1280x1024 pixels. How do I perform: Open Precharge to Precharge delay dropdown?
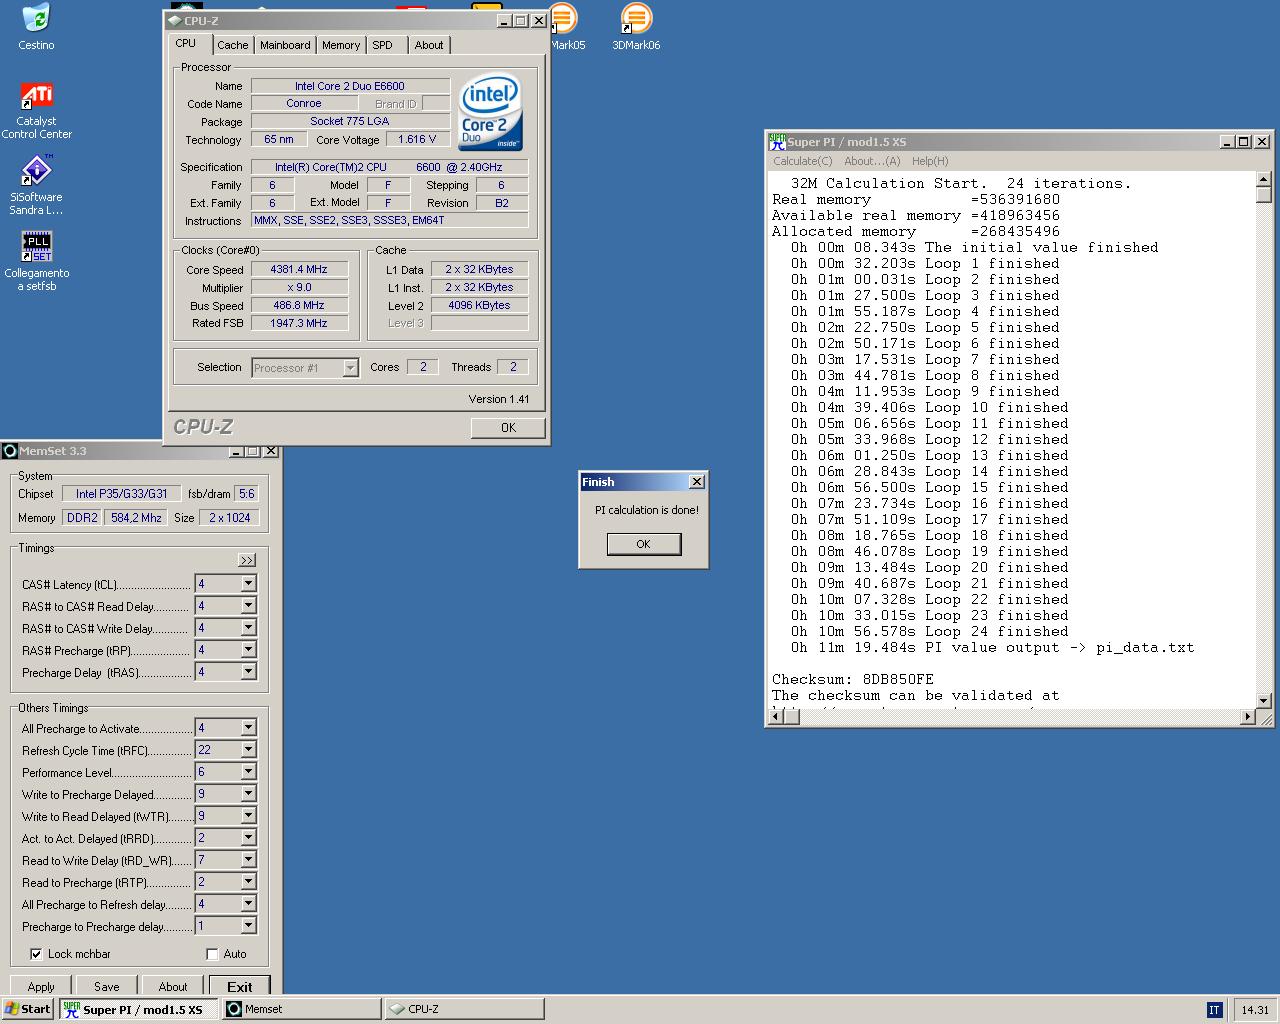click(248, 926)
